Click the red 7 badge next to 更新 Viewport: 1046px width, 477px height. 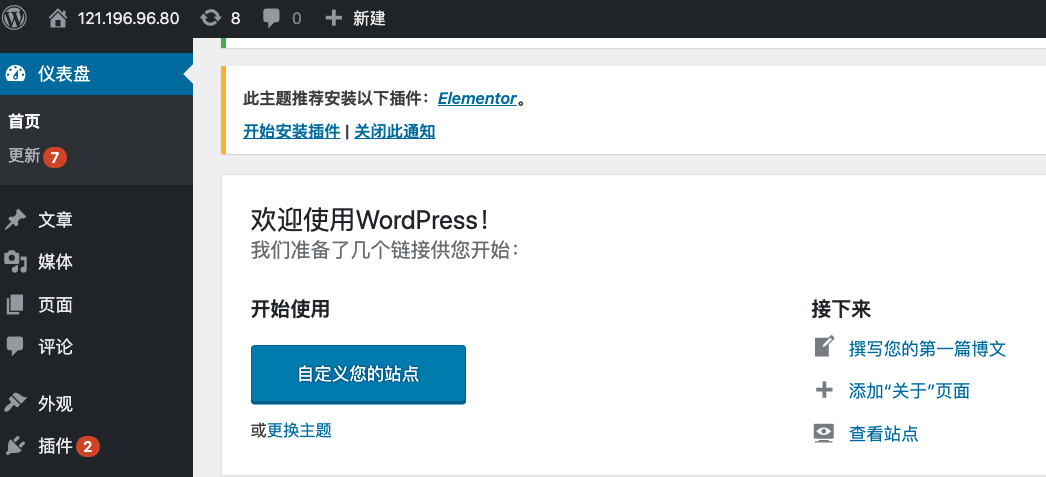[x=55, y=157]
